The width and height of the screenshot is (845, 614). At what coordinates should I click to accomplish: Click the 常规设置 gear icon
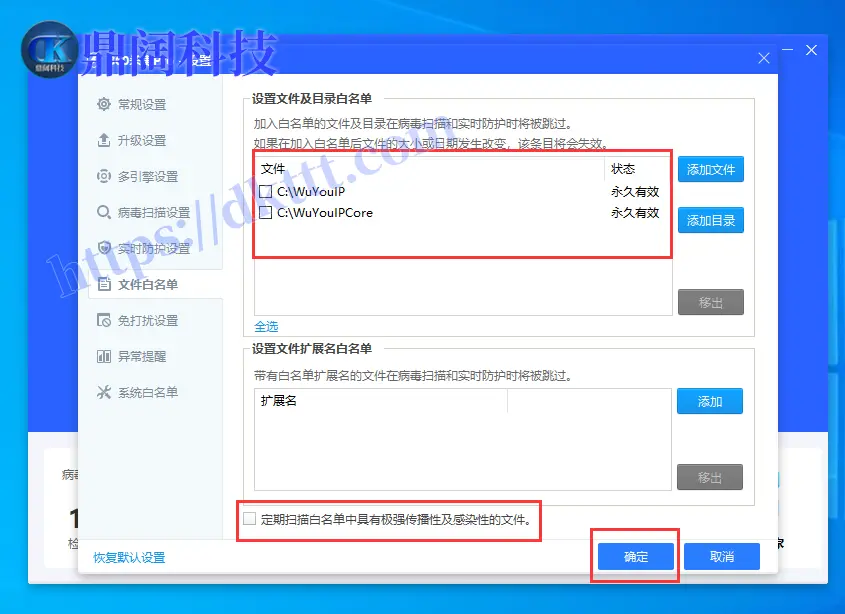point(104,104)
